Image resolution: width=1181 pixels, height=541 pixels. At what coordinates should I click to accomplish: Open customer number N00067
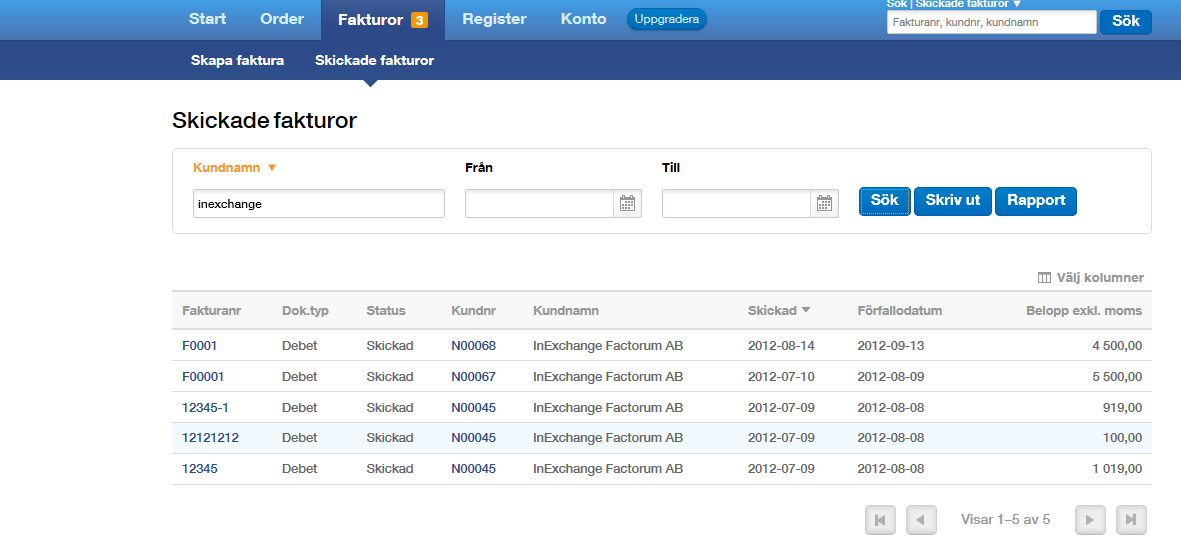point(474,377)
